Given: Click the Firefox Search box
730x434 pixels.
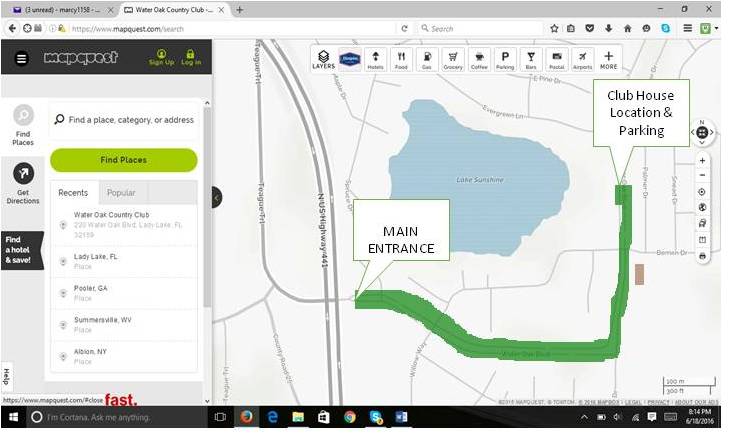Looking at the screenshot, I should click(x=480, y=29).
